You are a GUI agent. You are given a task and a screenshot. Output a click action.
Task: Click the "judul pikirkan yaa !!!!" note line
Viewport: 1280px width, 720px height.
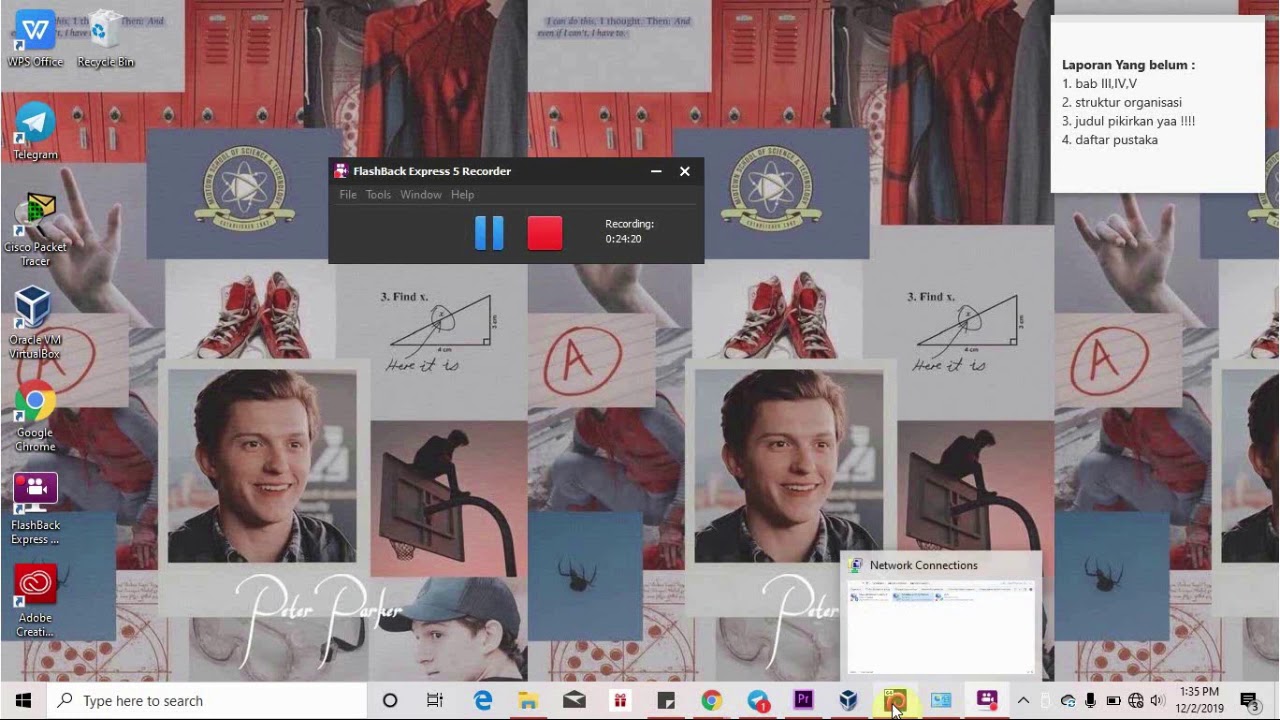click(1129, 121)
